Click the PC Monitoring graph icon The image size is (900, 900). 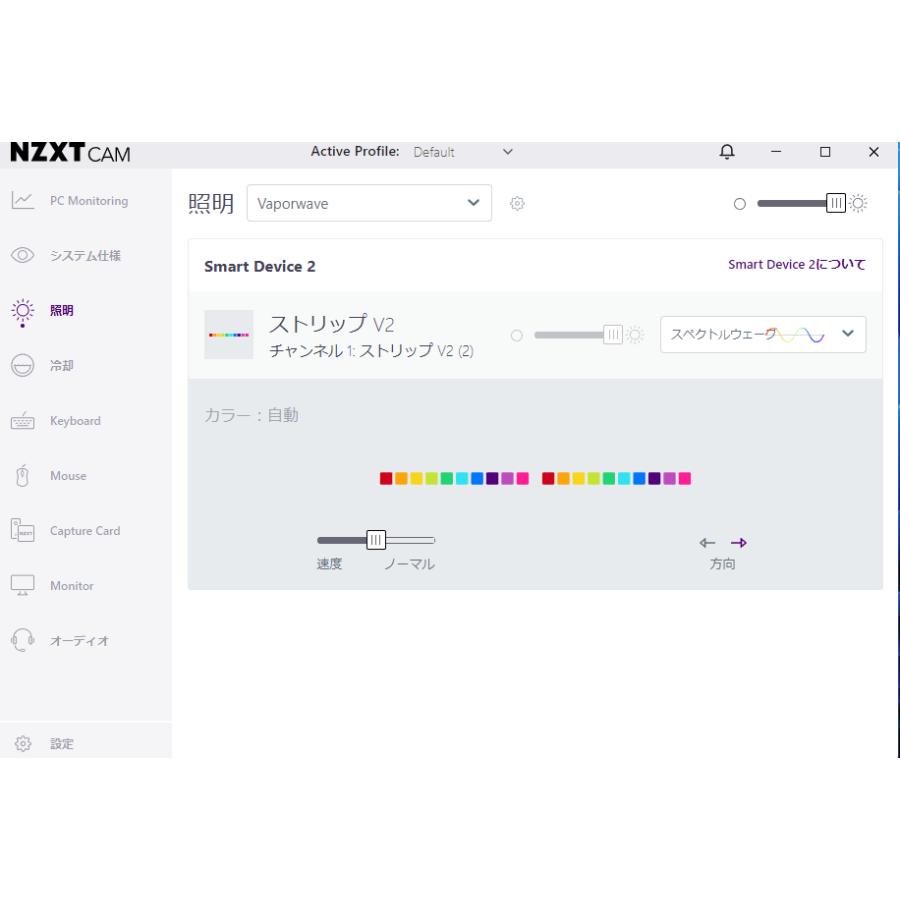[x=23, y=201]
